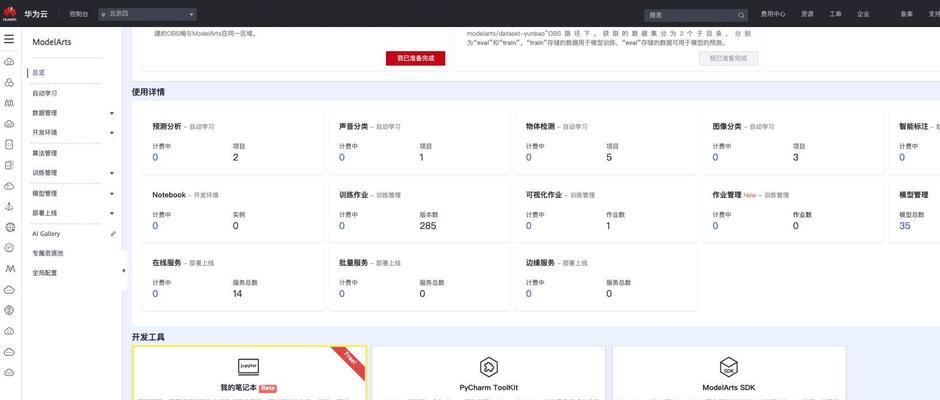Click 预测分析 计费中 value 0

click(x=155, y=158)
